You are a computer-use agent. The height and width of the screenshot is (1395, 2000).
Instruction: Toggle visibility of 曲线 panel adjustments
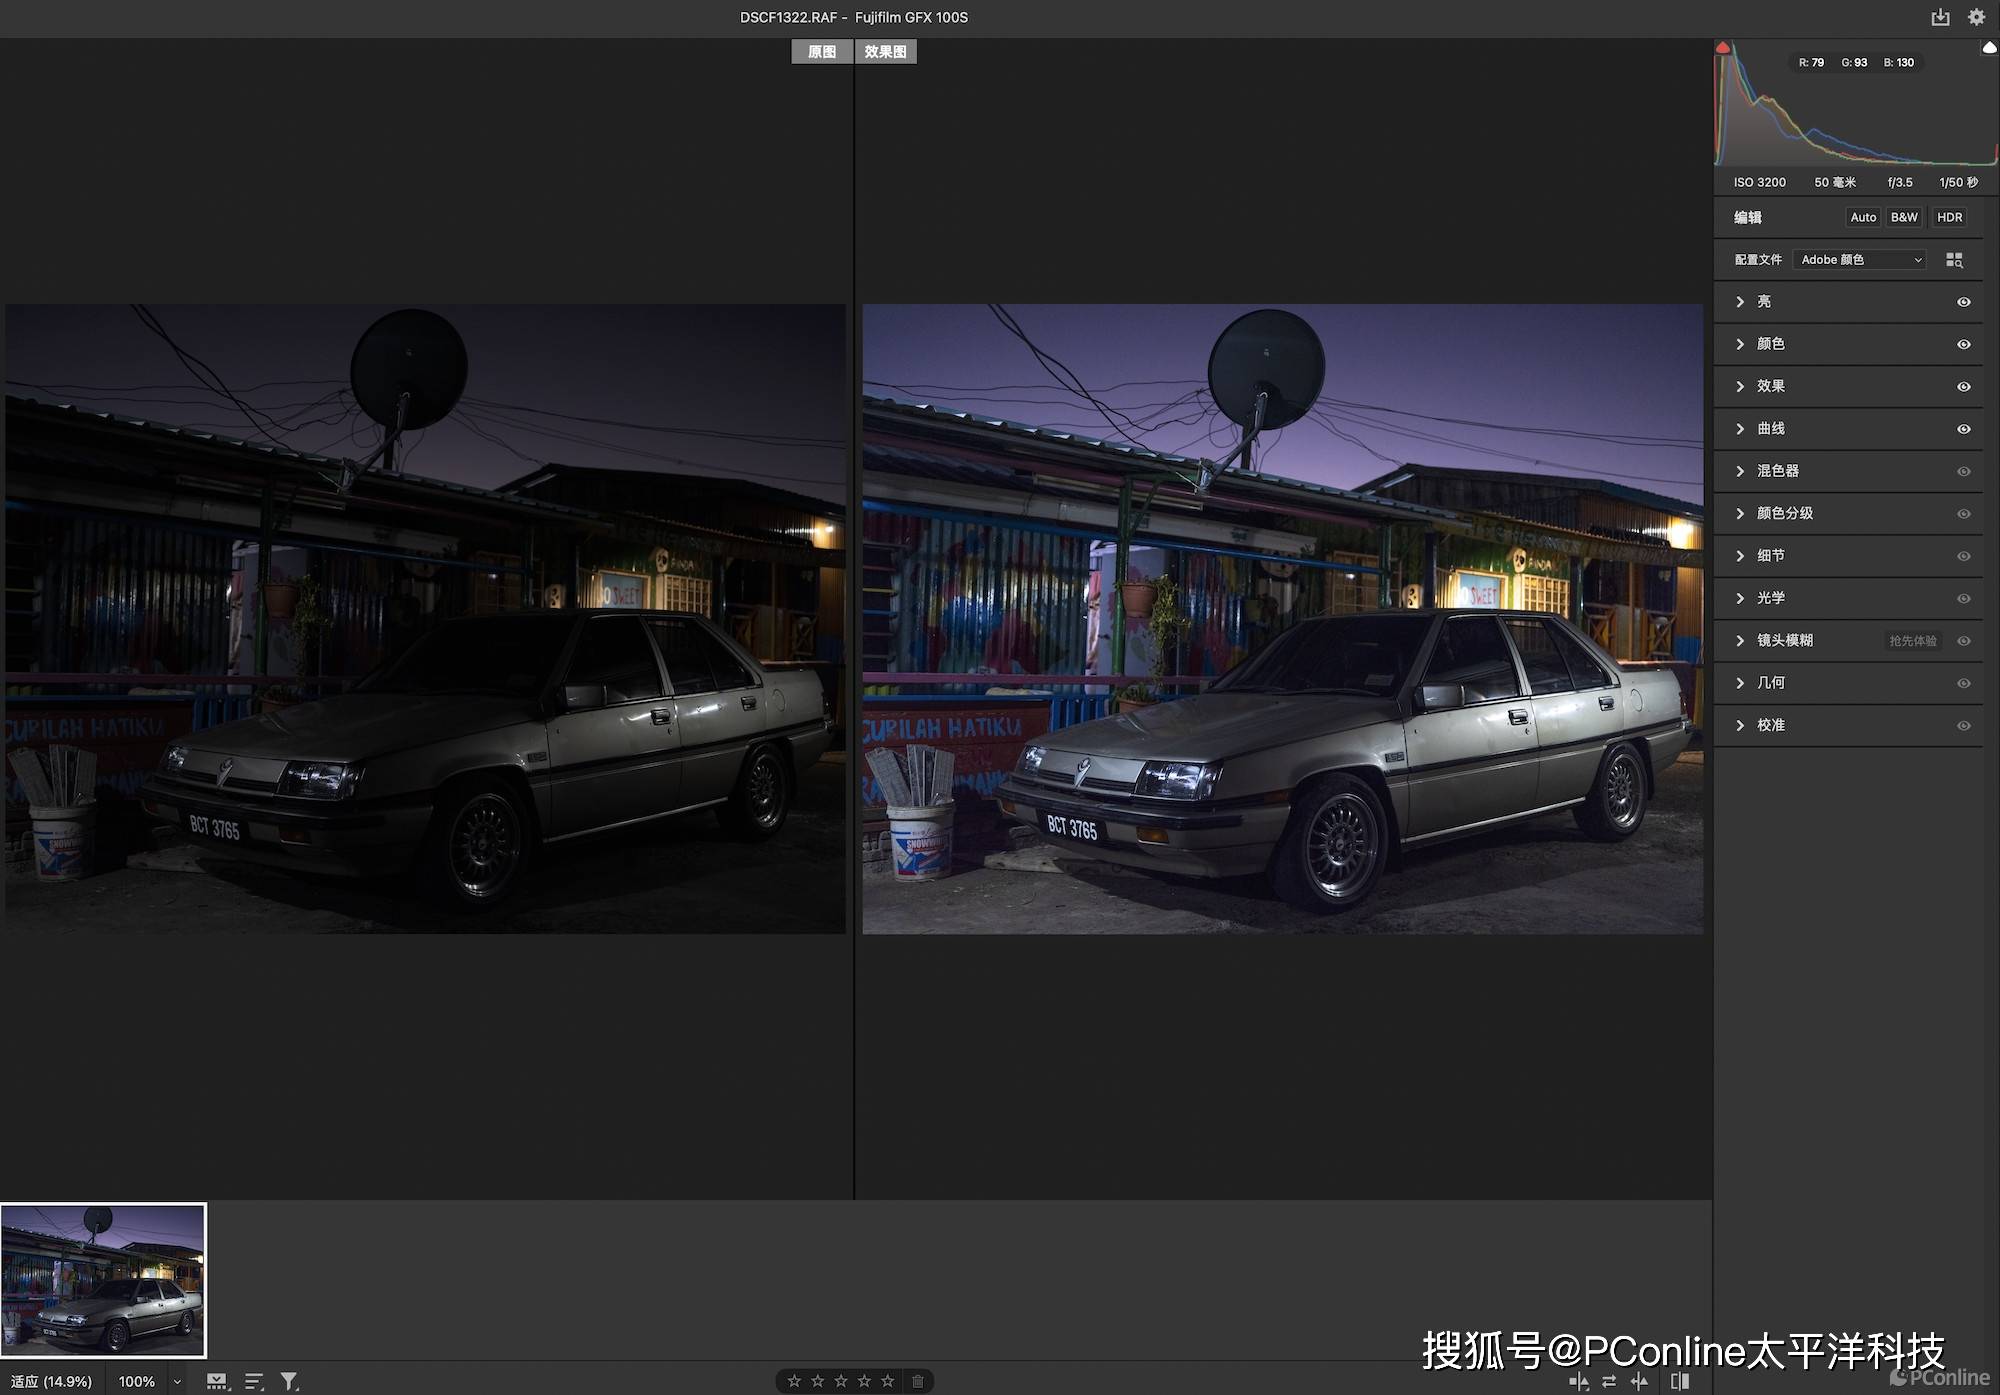[x=1963, y=429]
